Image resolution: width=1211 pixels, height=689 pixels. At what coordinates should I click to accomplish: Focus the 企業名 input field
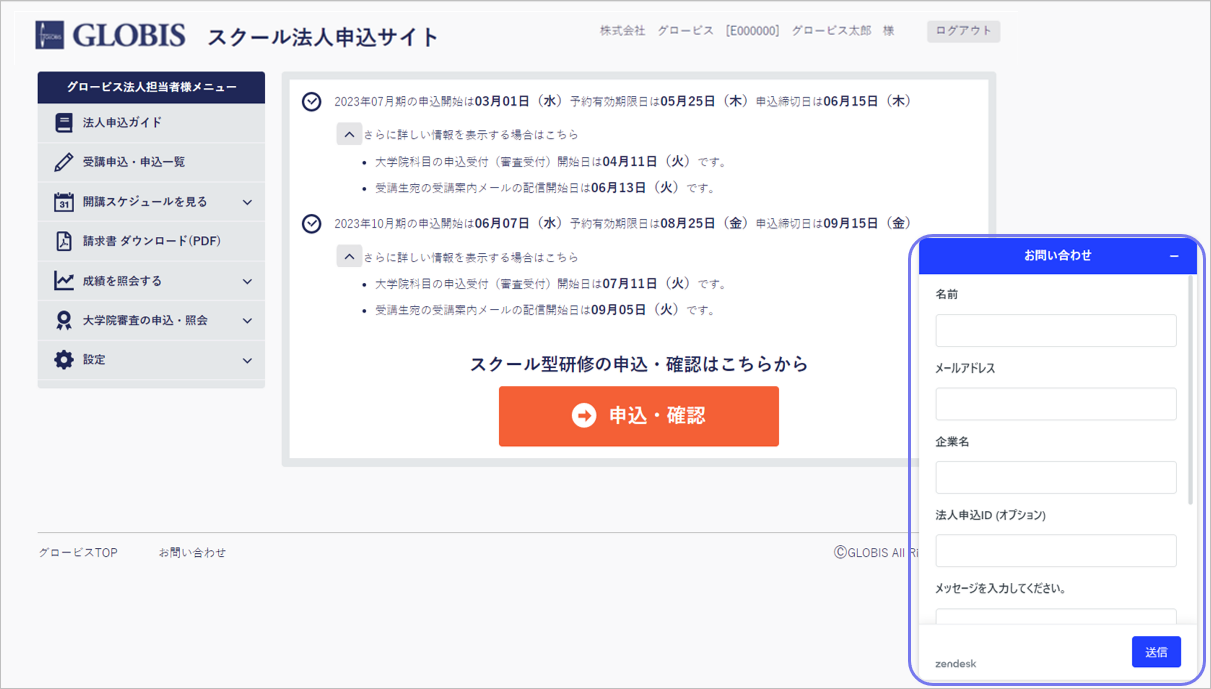tap(1056, 477)
